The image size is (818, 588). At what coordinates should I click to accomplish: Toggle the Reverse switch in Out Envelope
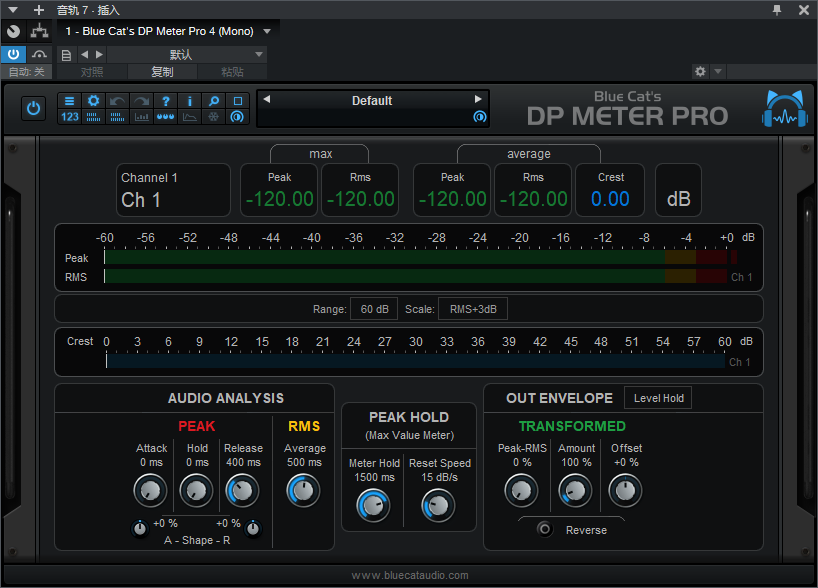coord(545,530)
